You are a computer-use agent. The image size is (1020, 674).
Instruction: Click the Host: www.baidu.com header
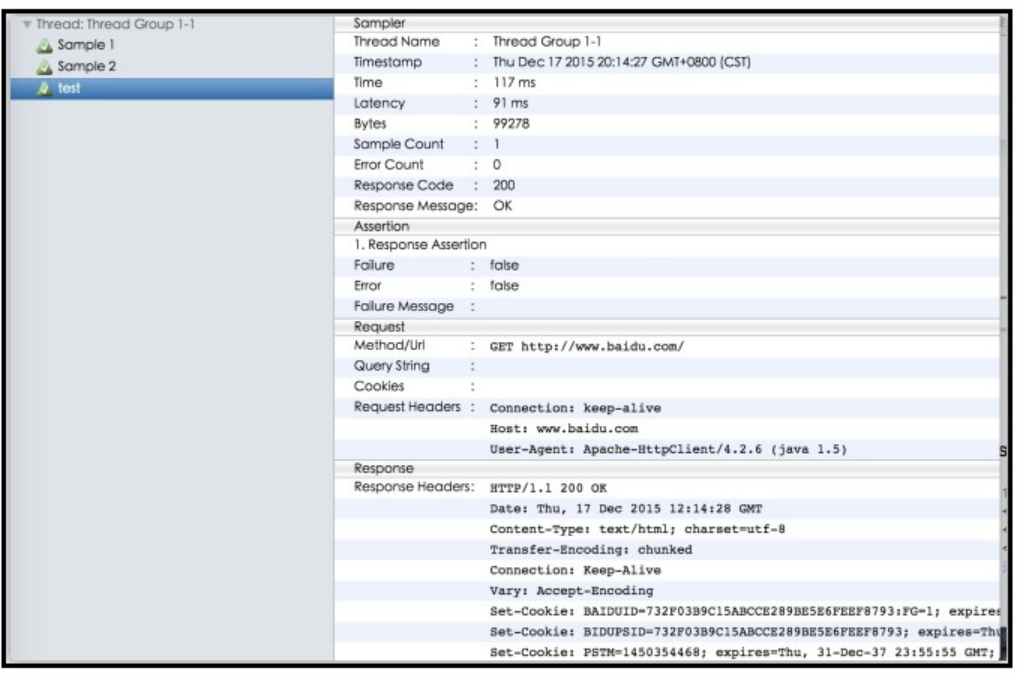pyautogui.click(x=563, y=429)
